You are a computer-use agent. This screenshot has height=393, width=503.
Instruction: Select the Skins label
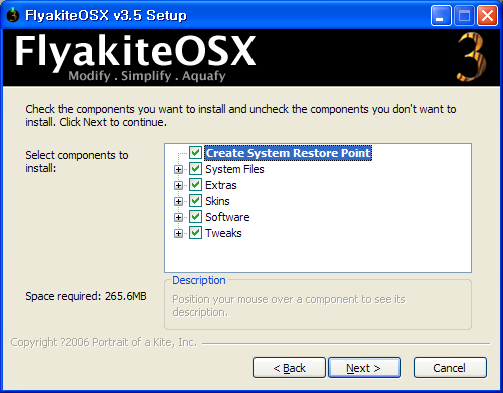pos(217,201)
